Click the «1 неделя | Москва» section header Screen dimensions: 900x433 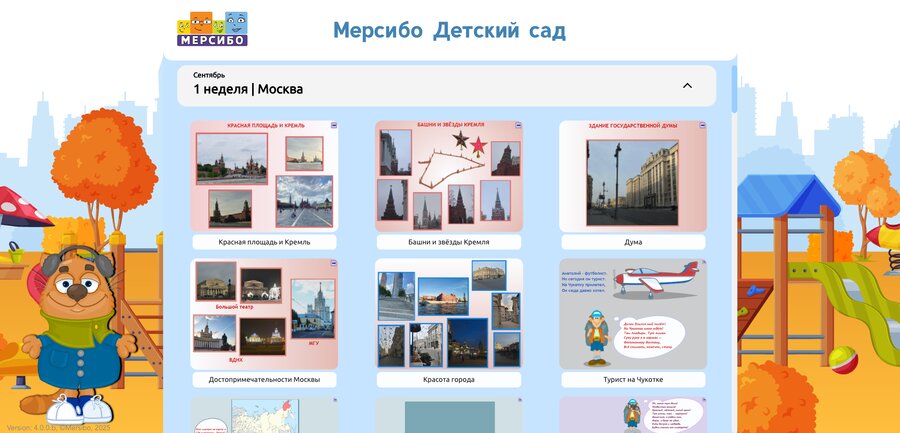pyautogui.click(x=447, y=86)
